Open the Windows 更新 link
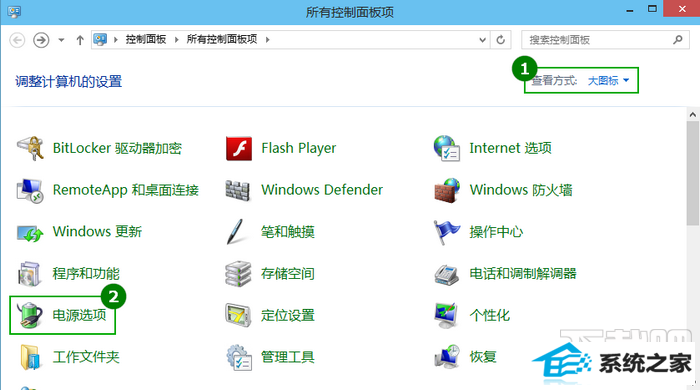This screenshot has width=700, height=390. (x=97, y=232)
